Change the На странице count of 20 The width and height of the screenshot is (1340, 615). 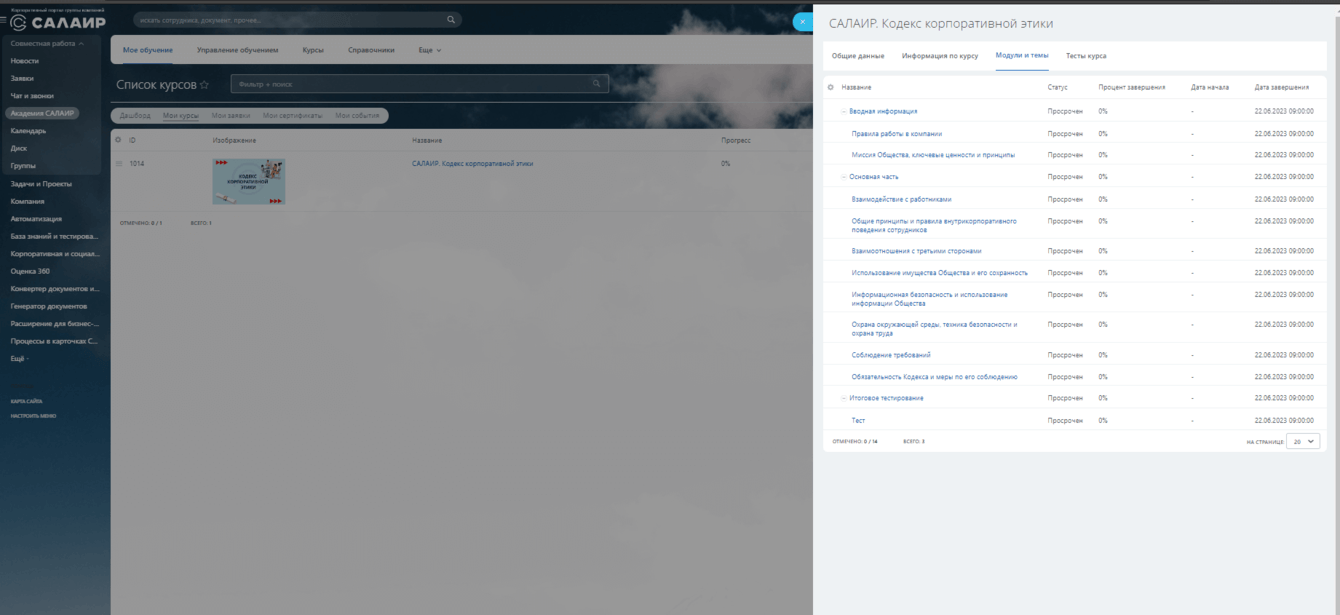1303,441
